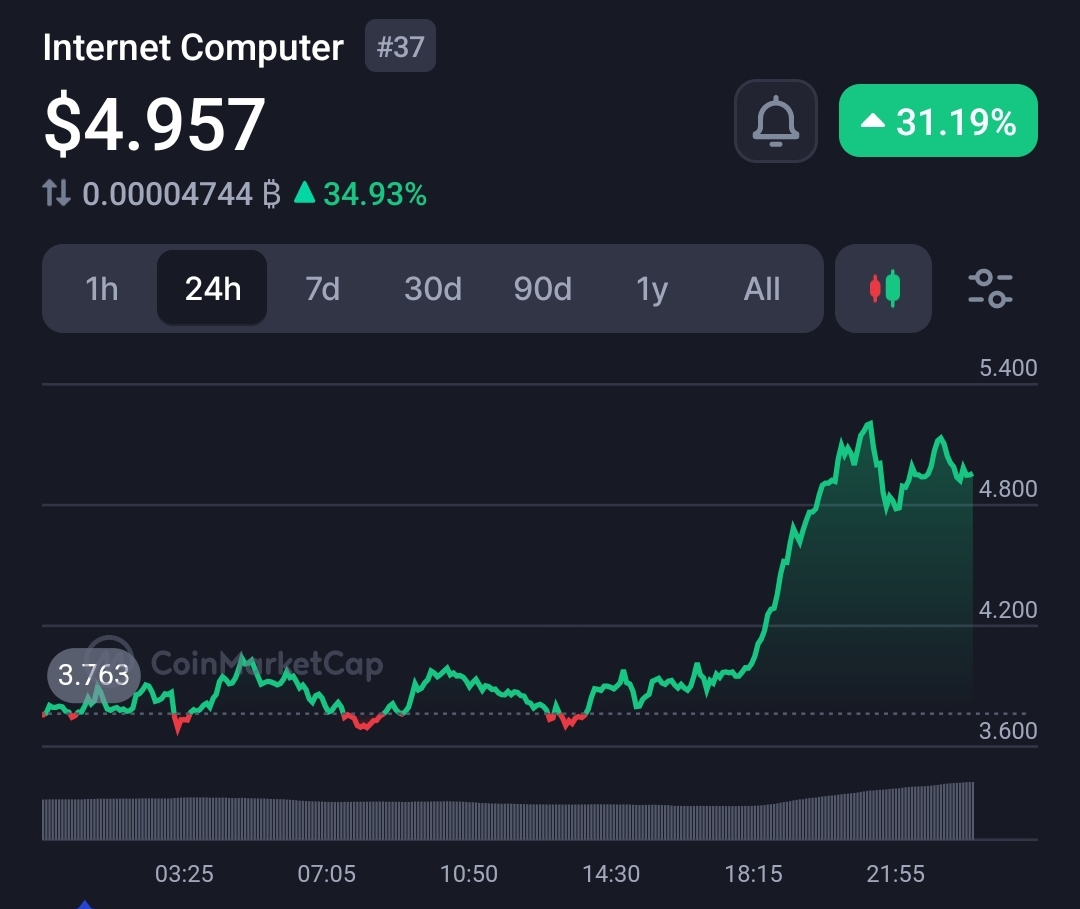Tap the 10:50 time axis label
Screen dimensions: 1080x909
pos(468,874)
